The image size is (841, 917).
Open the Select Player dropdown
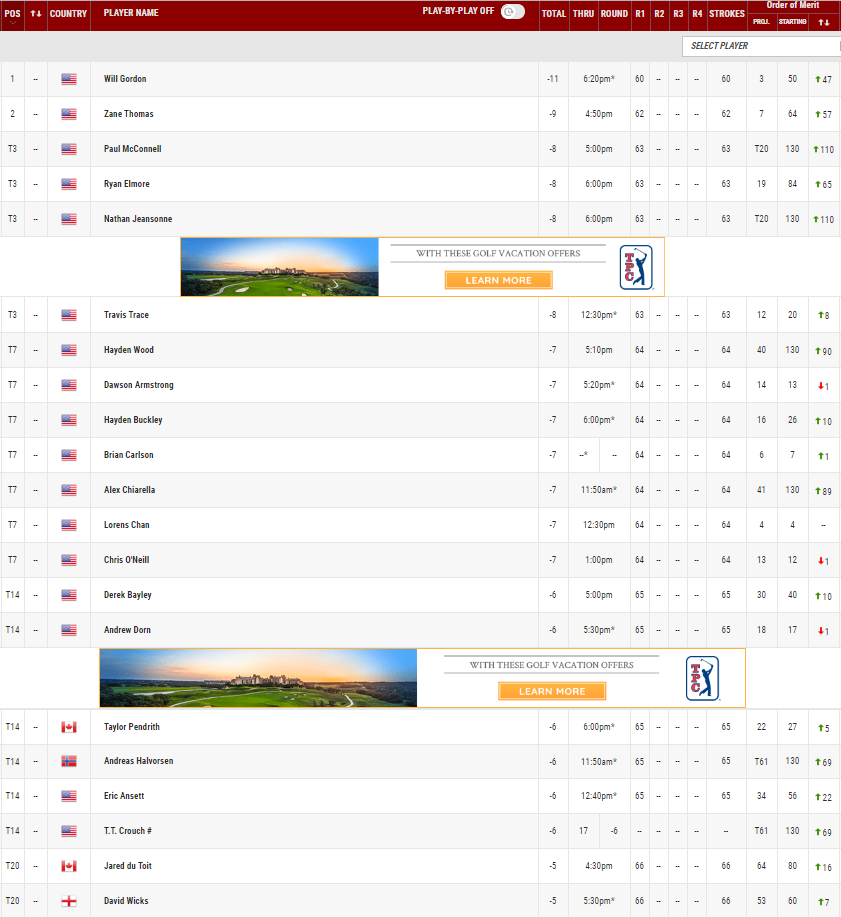pos(760,46)
